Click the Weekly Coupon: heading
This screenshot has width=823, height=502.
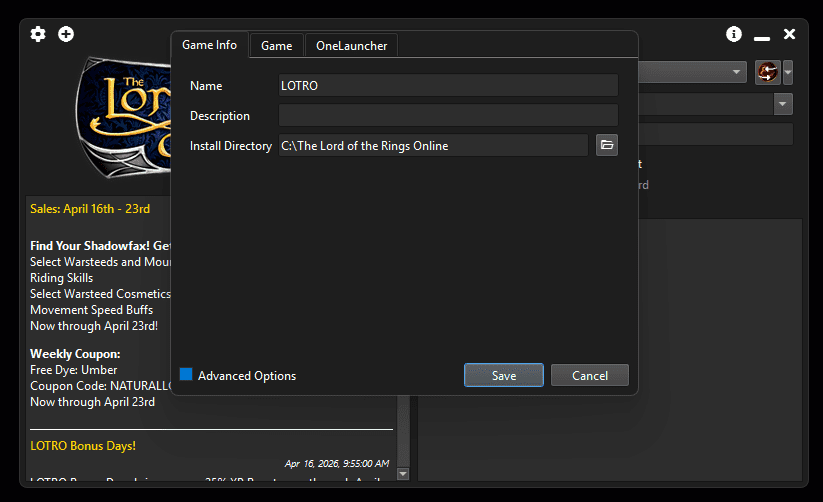coord(75,354)
